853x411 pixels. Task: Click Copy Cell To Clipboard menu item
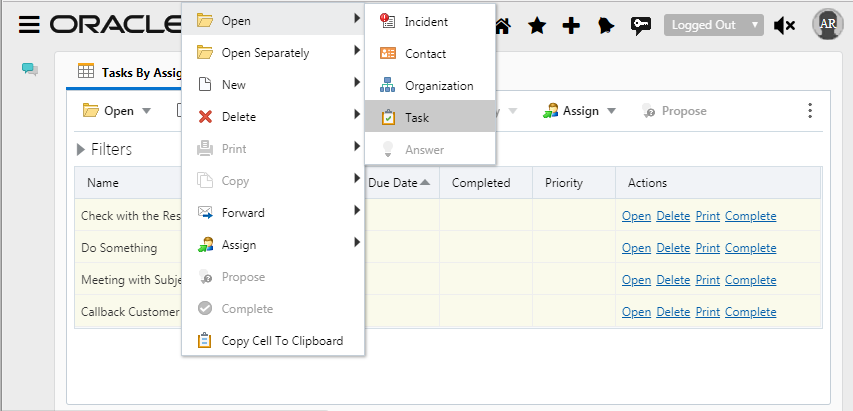click(282, 341)
